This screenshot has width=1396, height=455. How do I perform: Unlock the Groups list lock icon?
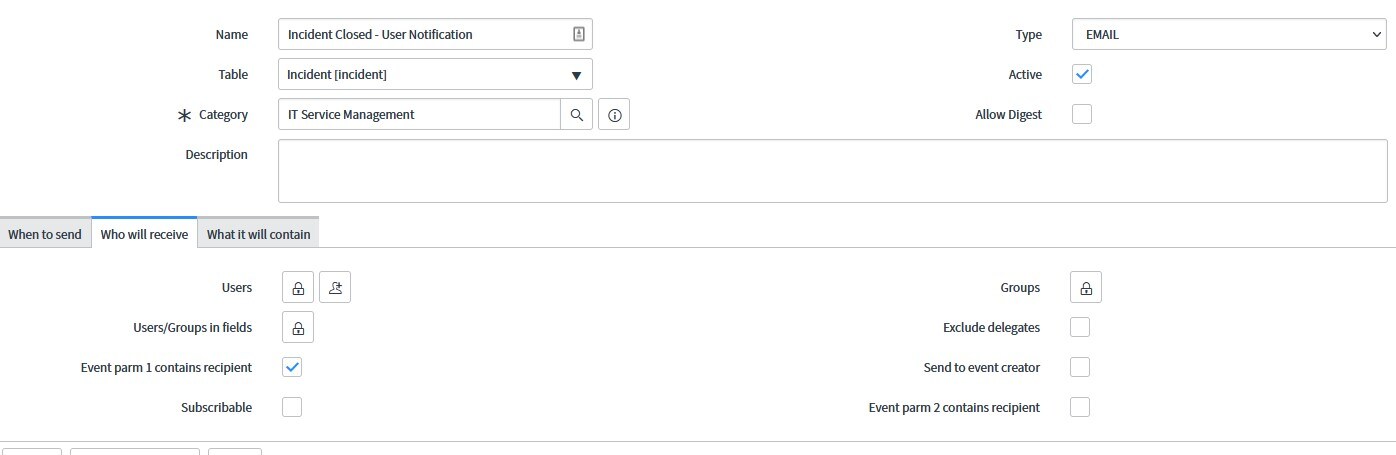tap(1086, 288)
